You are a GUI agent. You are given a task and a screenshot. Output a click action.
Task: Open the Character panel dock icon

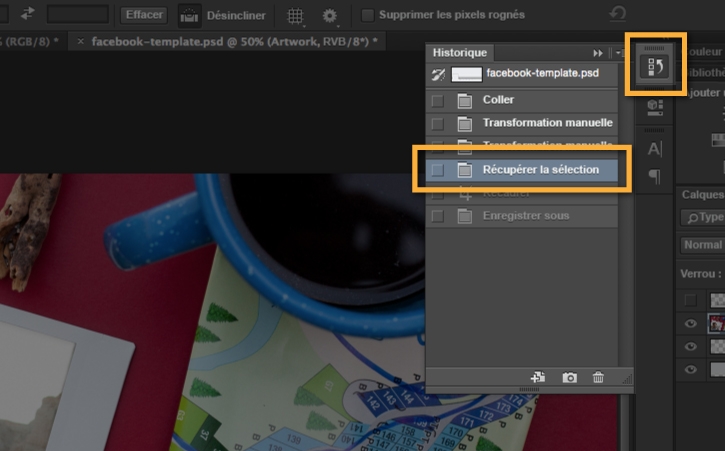tap(655, 149)
